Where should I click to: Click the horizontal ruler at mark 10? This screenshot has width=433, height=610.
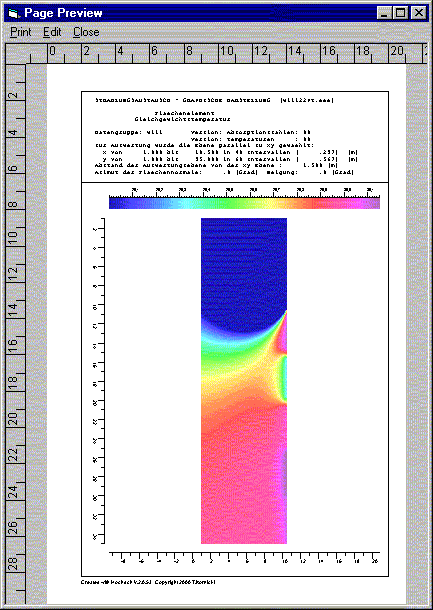(x=228, y=51)
